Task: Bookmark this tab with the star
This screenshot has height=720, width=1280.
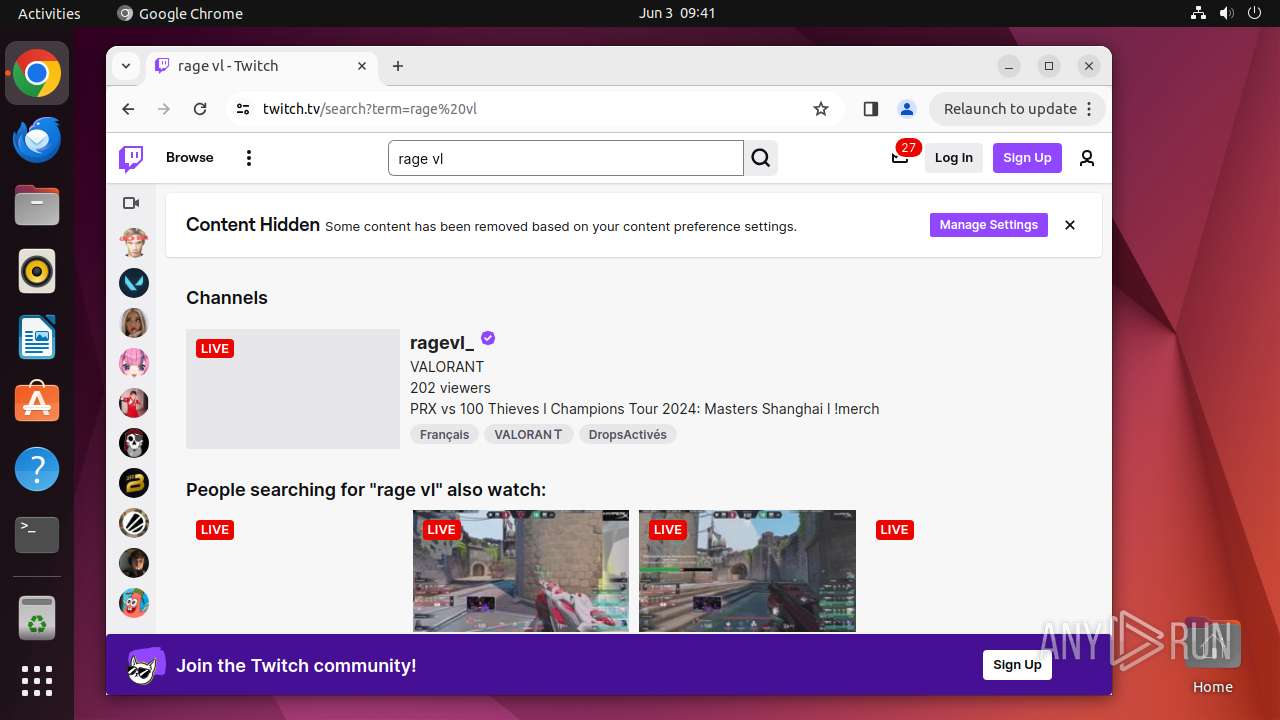Action: (821, 109)
